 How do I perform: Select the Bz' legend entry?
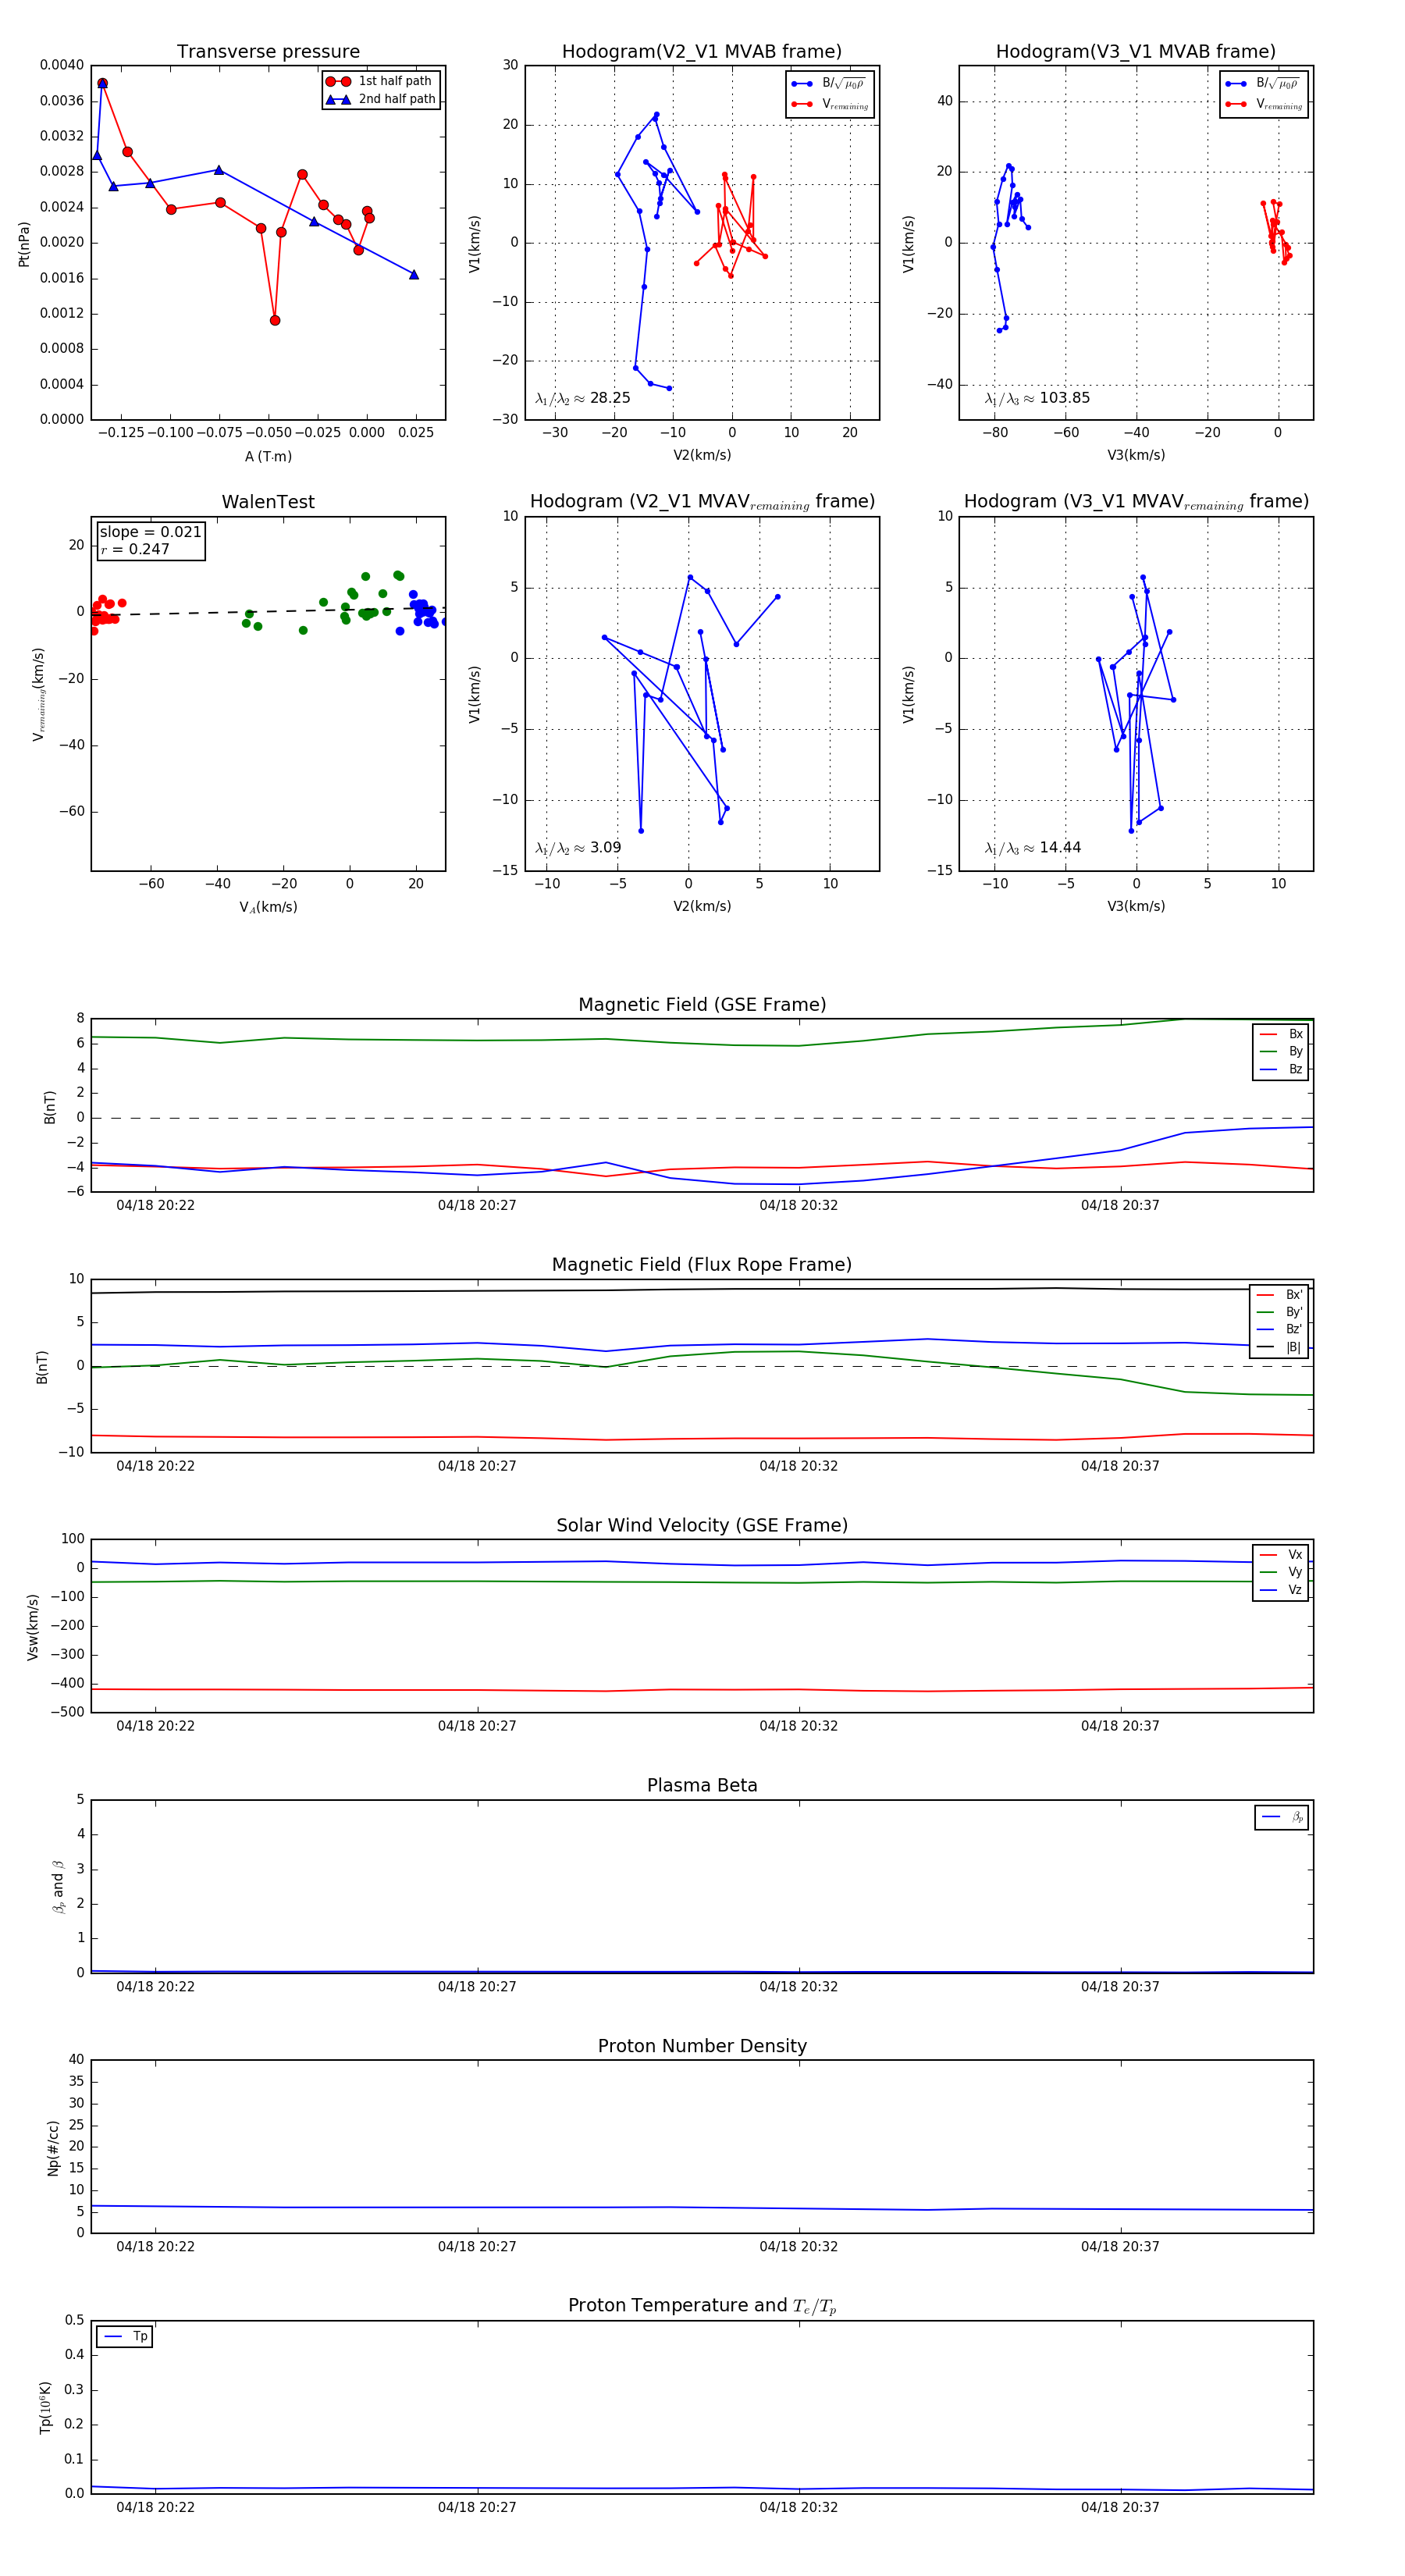1279,1329
